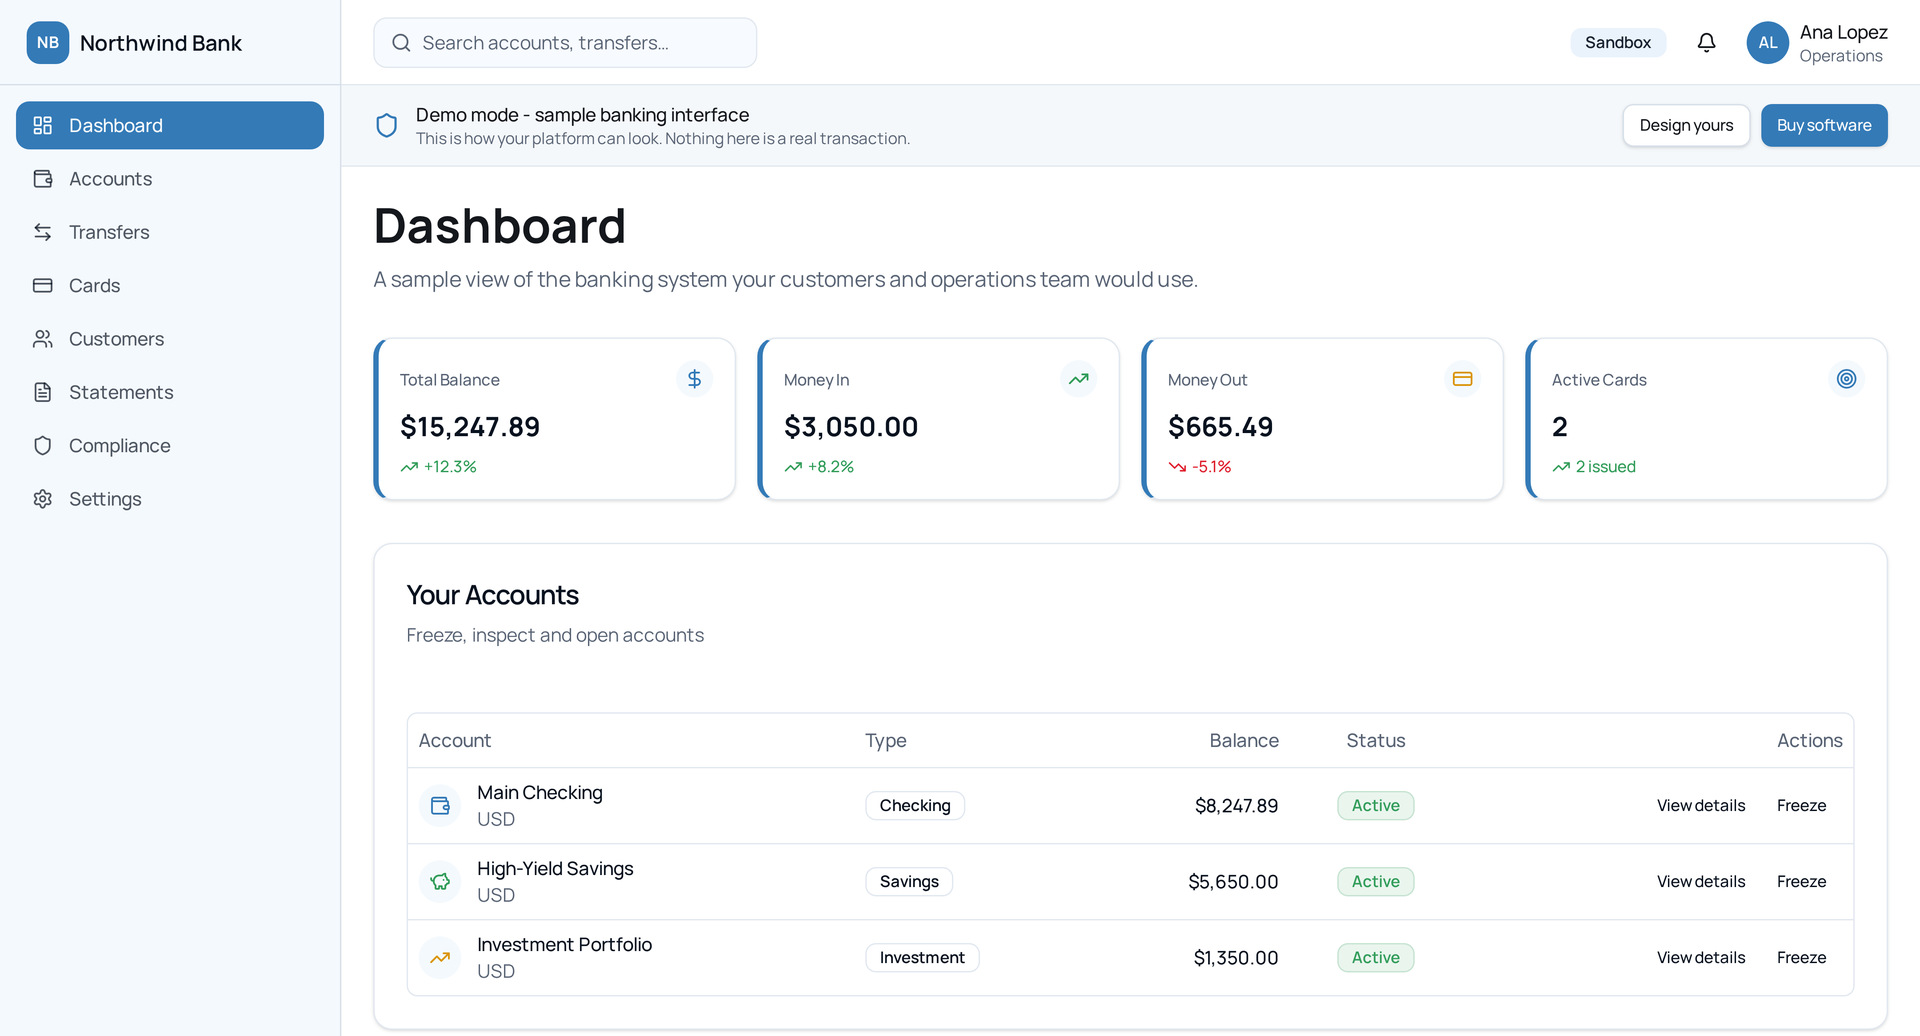Click the AL user avatar

coord(1767,43)
